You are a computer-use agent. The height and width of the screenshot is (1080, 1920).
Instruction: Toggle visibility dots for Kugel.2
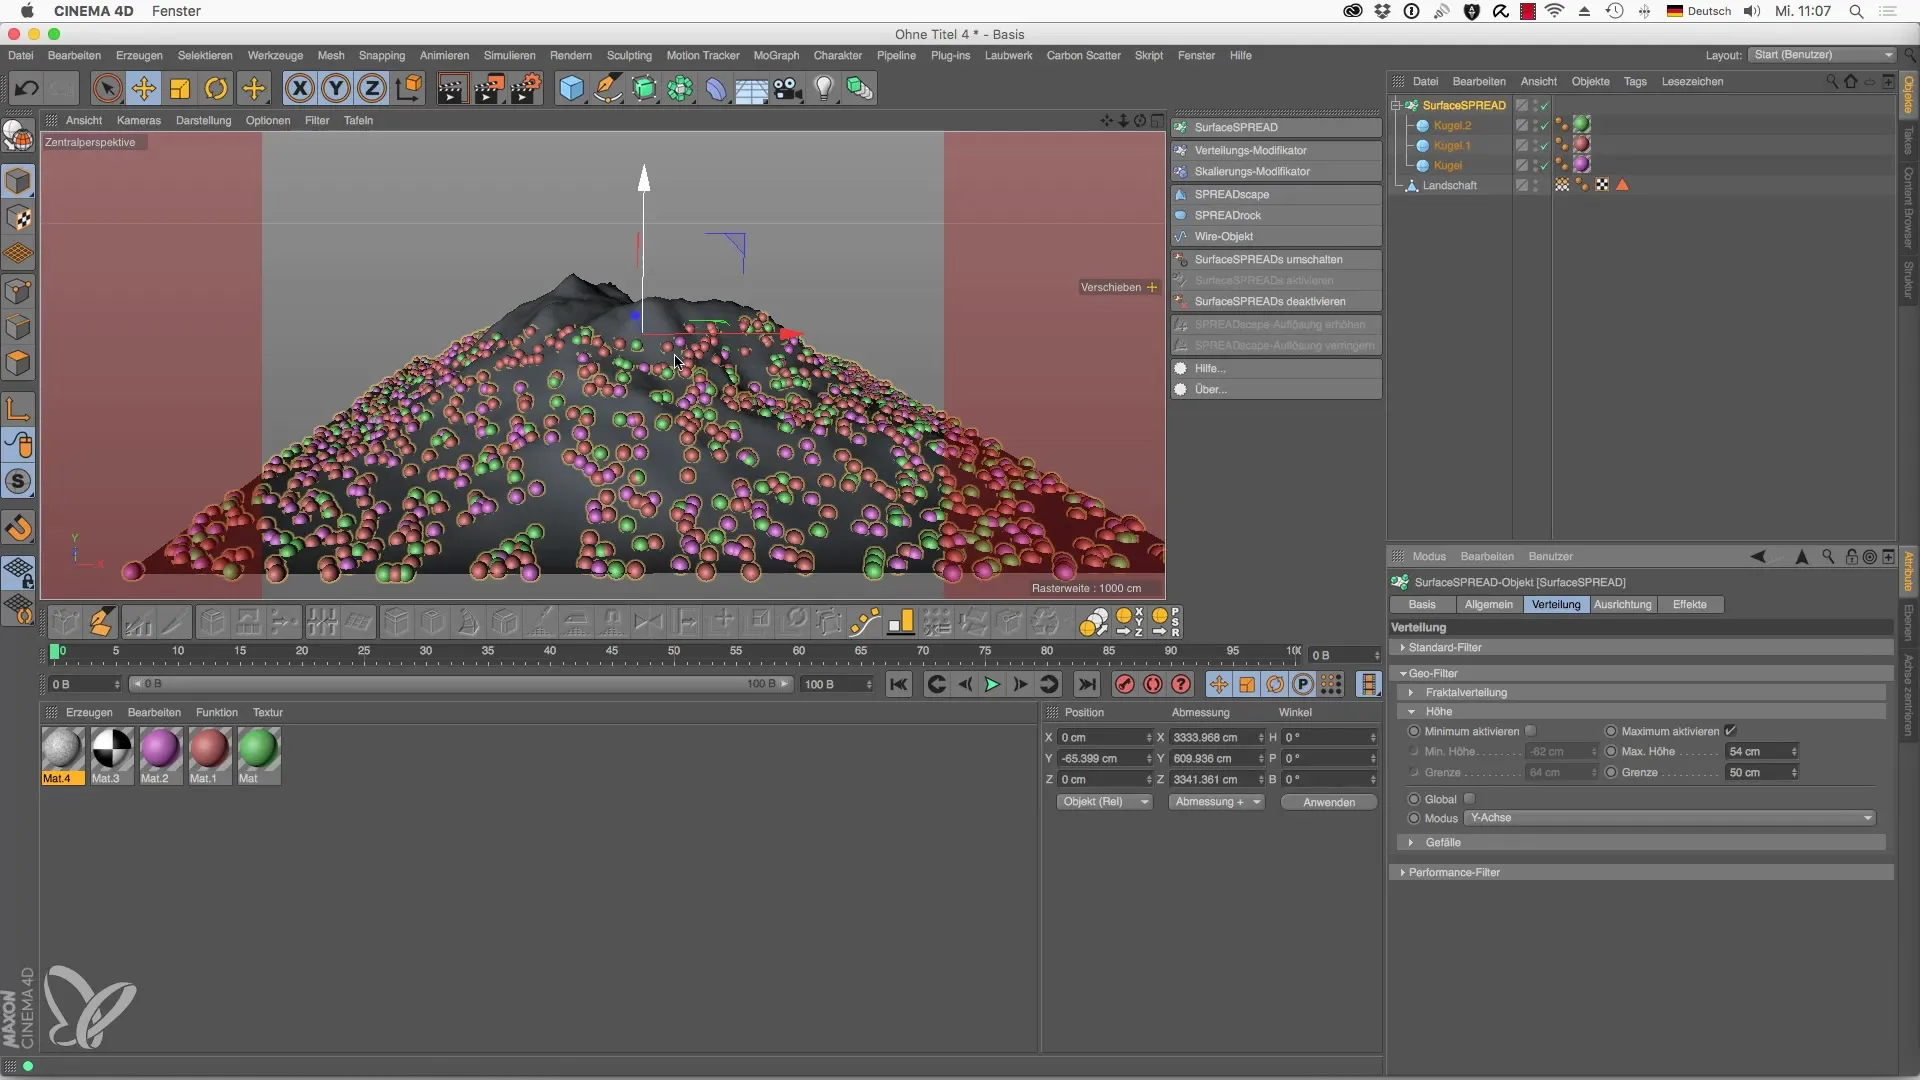tap(1535, 125)
